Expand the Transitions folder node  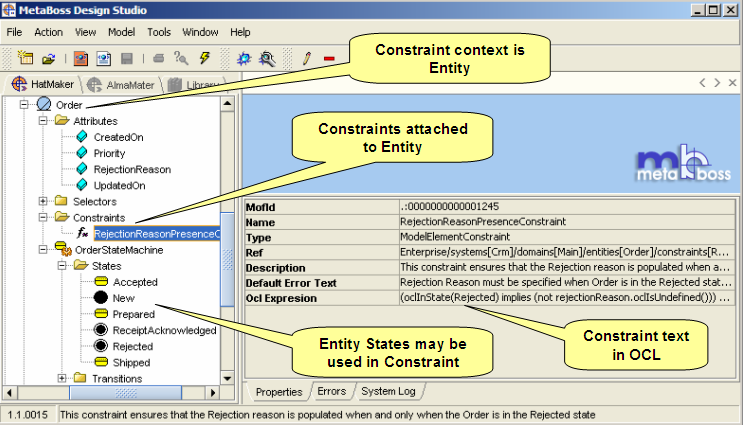[62, 379]
